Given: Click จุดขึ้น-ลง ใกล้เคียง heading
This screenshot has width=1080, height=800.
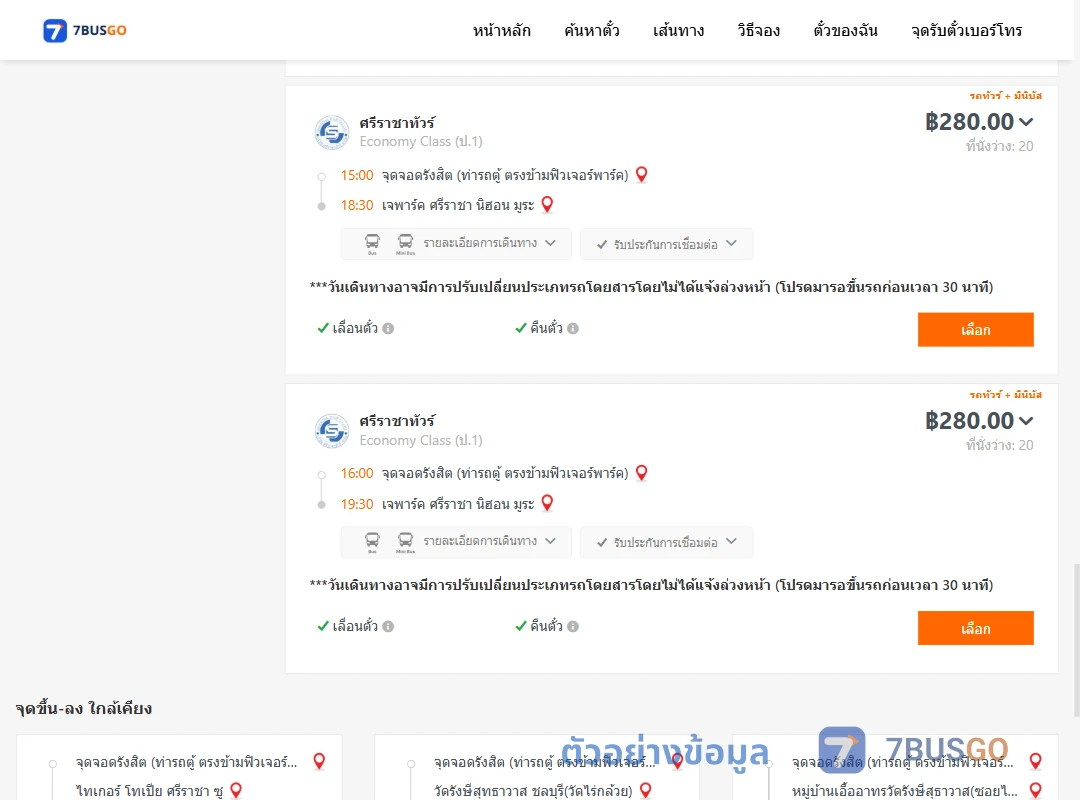Looking at the screenshot, I should pos(83,708).
